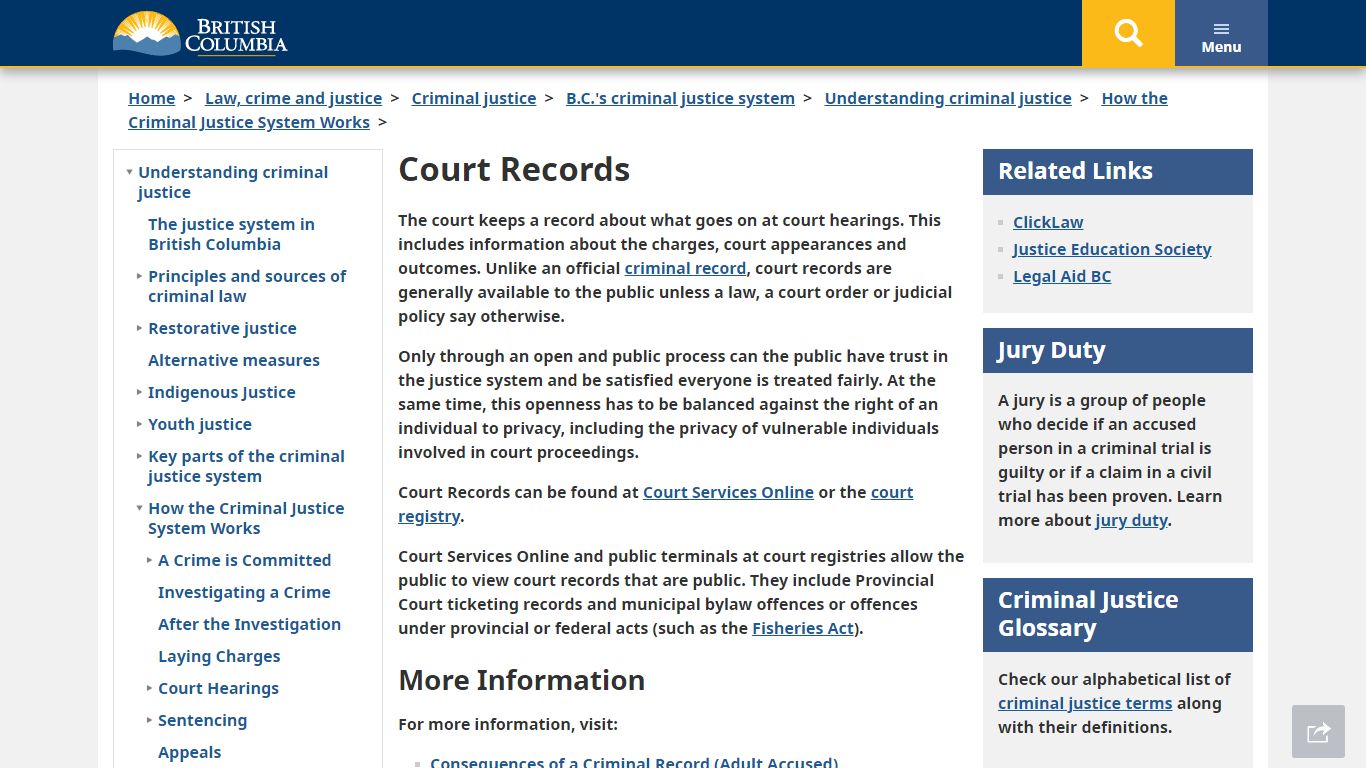
Task: Open Indigenous Justice sidebar link
Action: [x=221, y=392]
